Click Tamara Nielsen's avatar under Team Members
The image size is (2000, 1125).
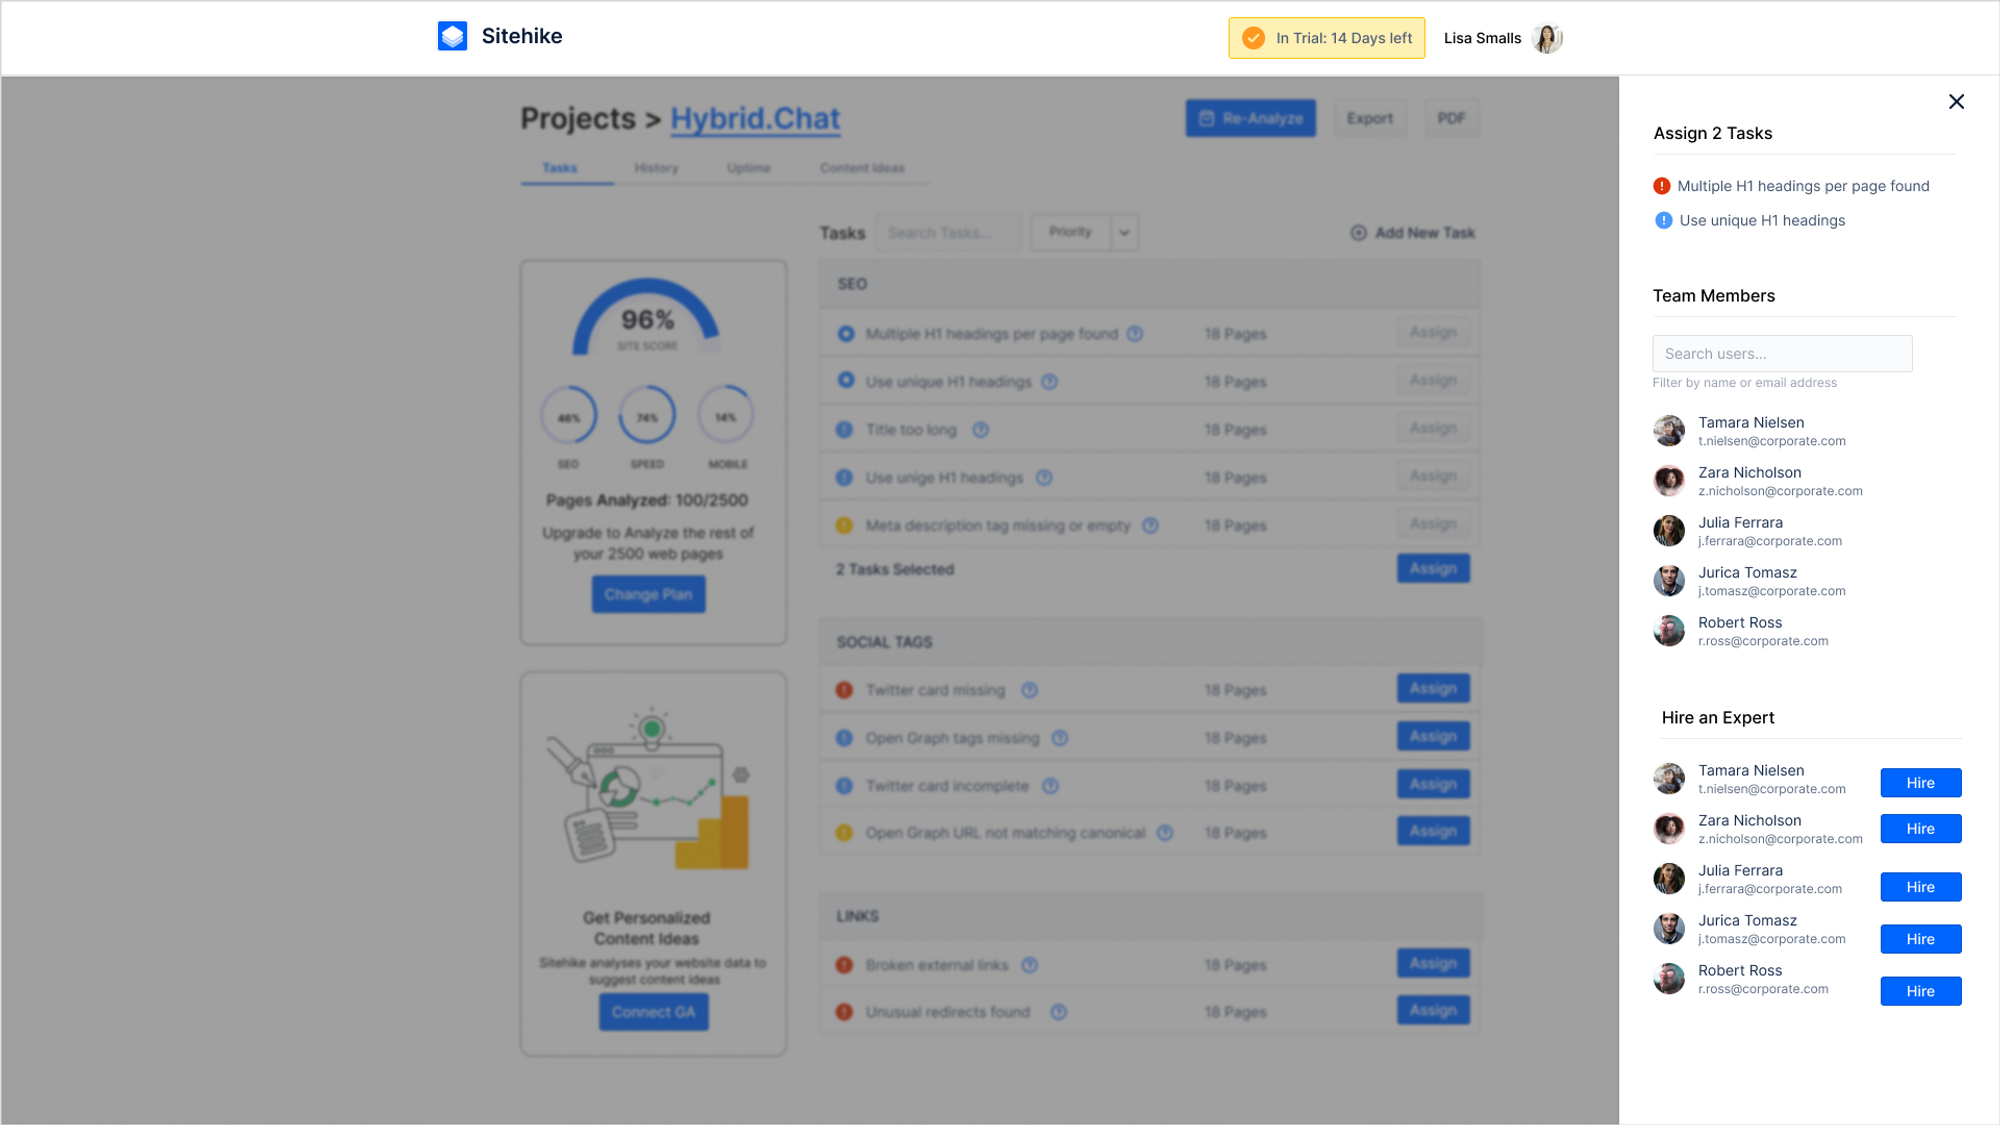coord(1668,431)
